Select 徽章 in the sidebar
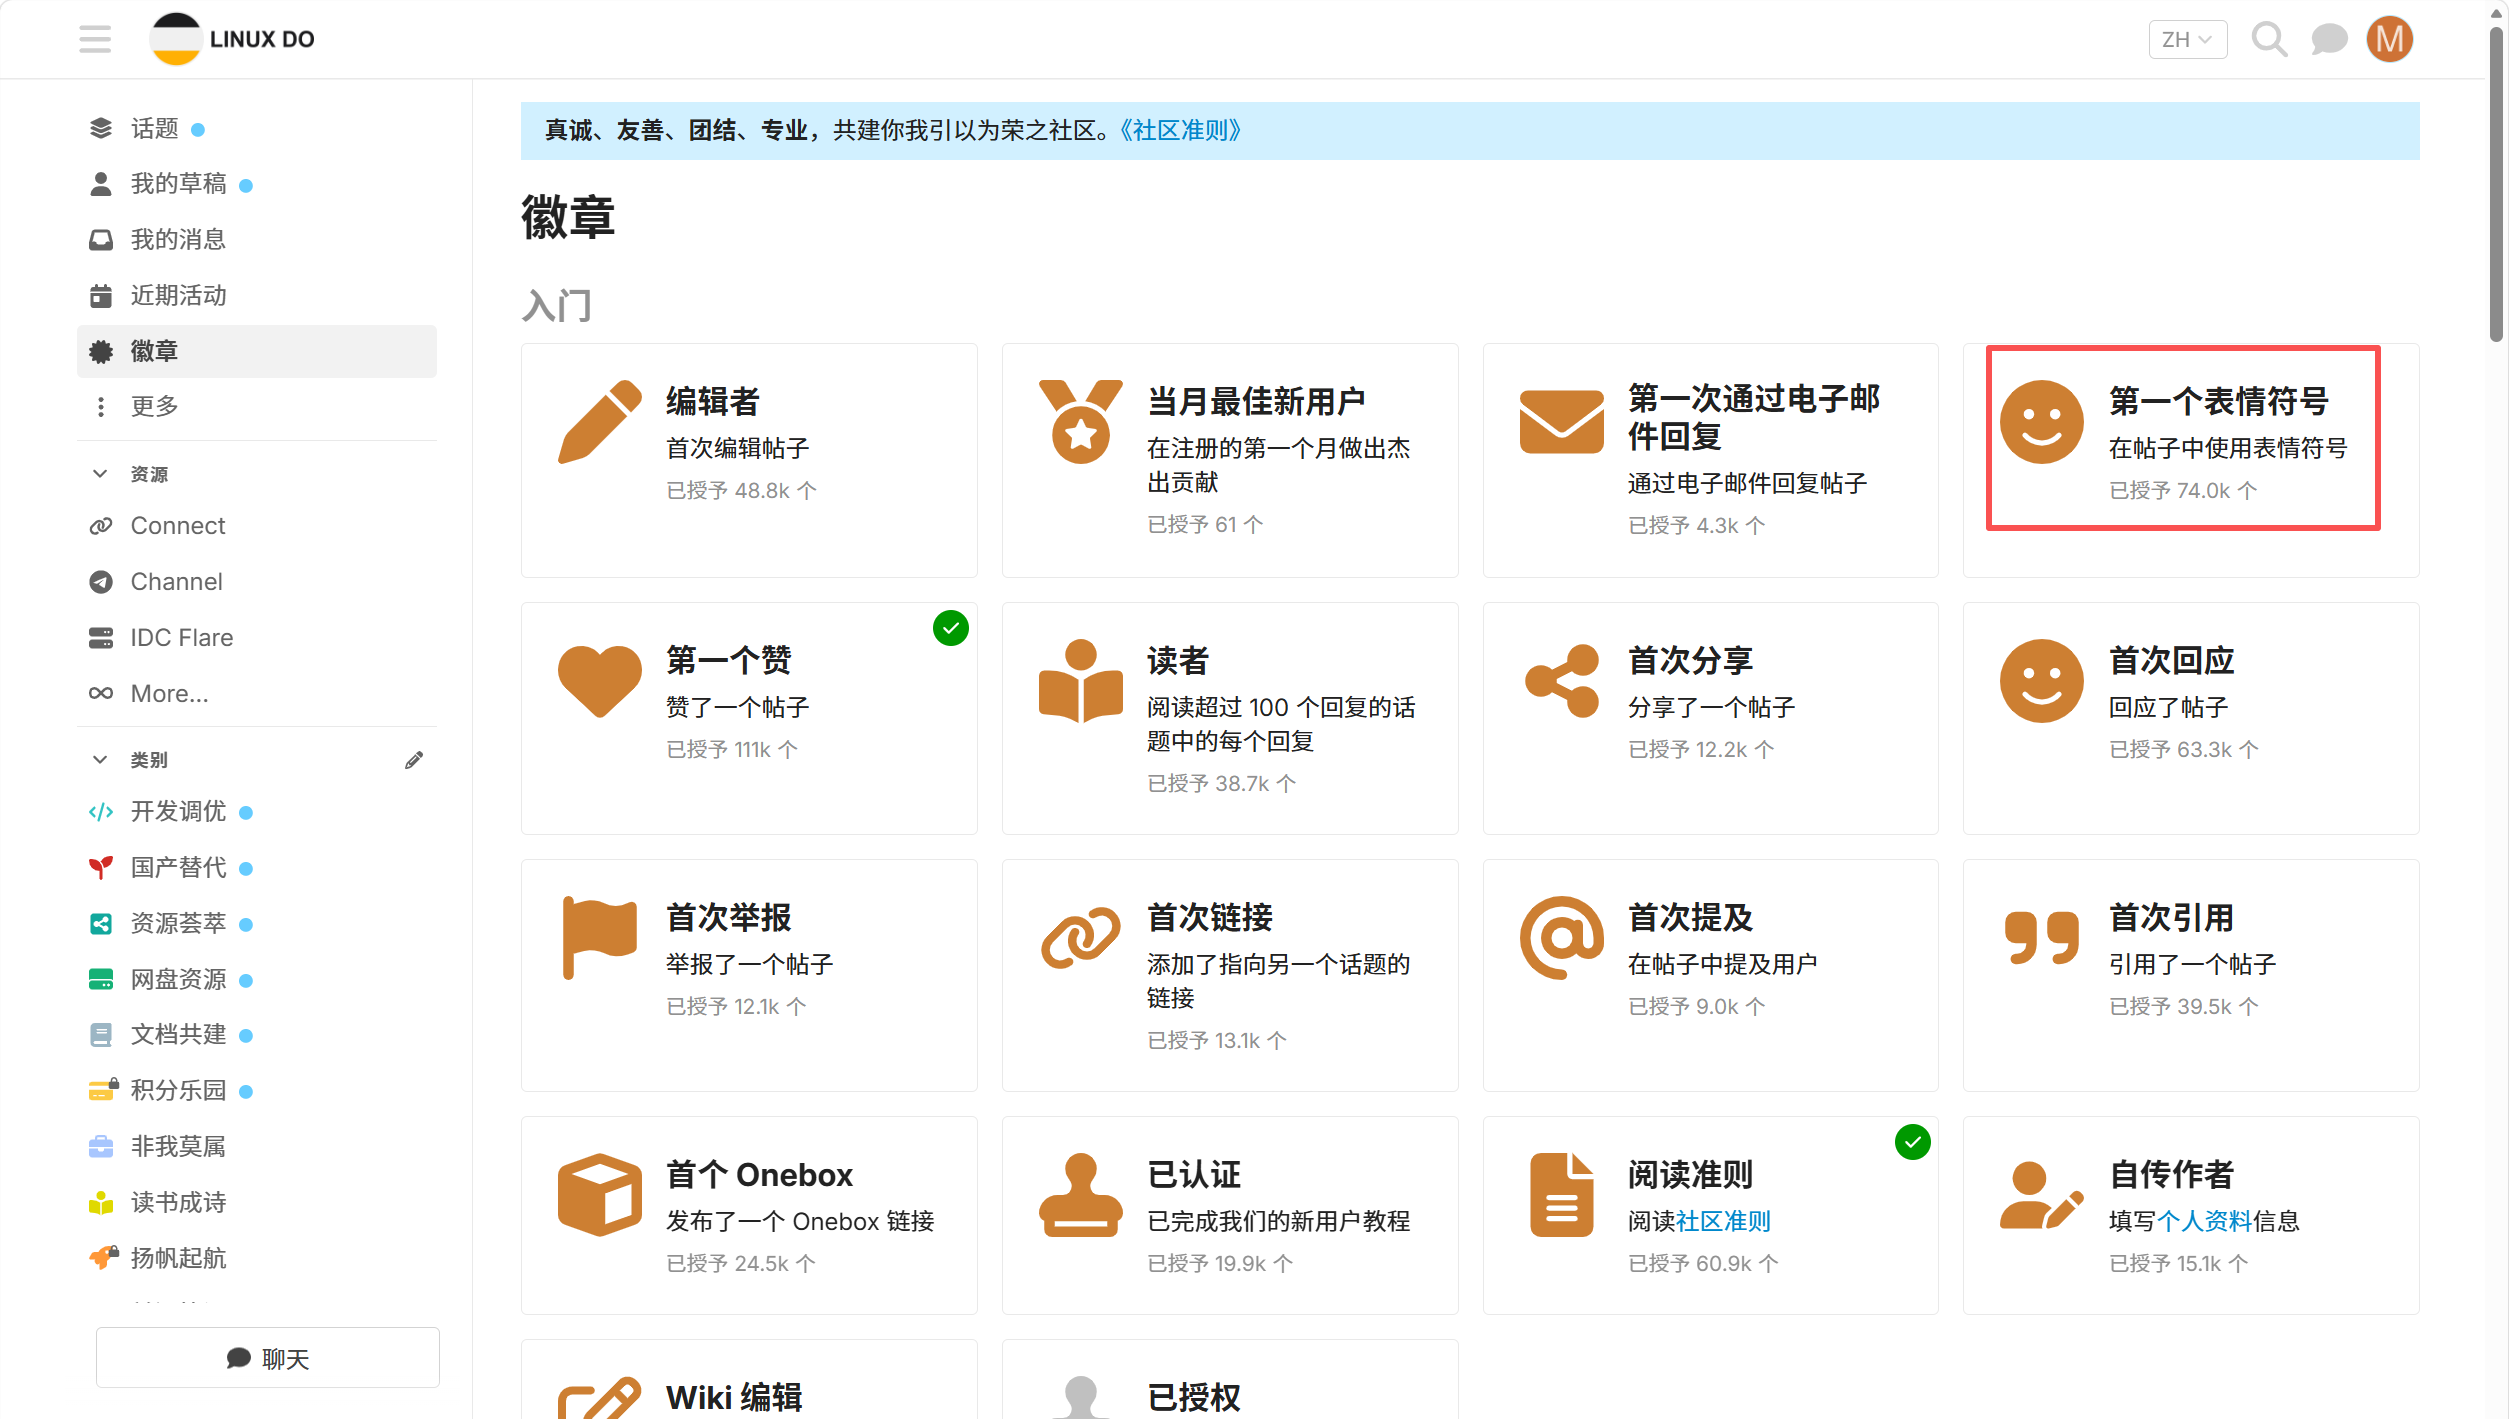The image size is (2513, 1419). click(256, 351)
